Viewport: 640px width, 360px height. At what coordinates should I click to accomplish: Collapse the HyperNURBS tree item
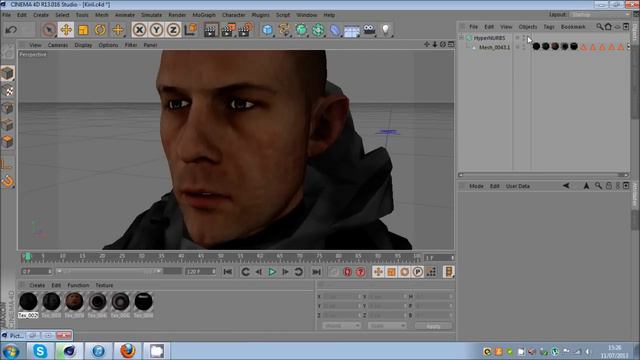[462, 38]
